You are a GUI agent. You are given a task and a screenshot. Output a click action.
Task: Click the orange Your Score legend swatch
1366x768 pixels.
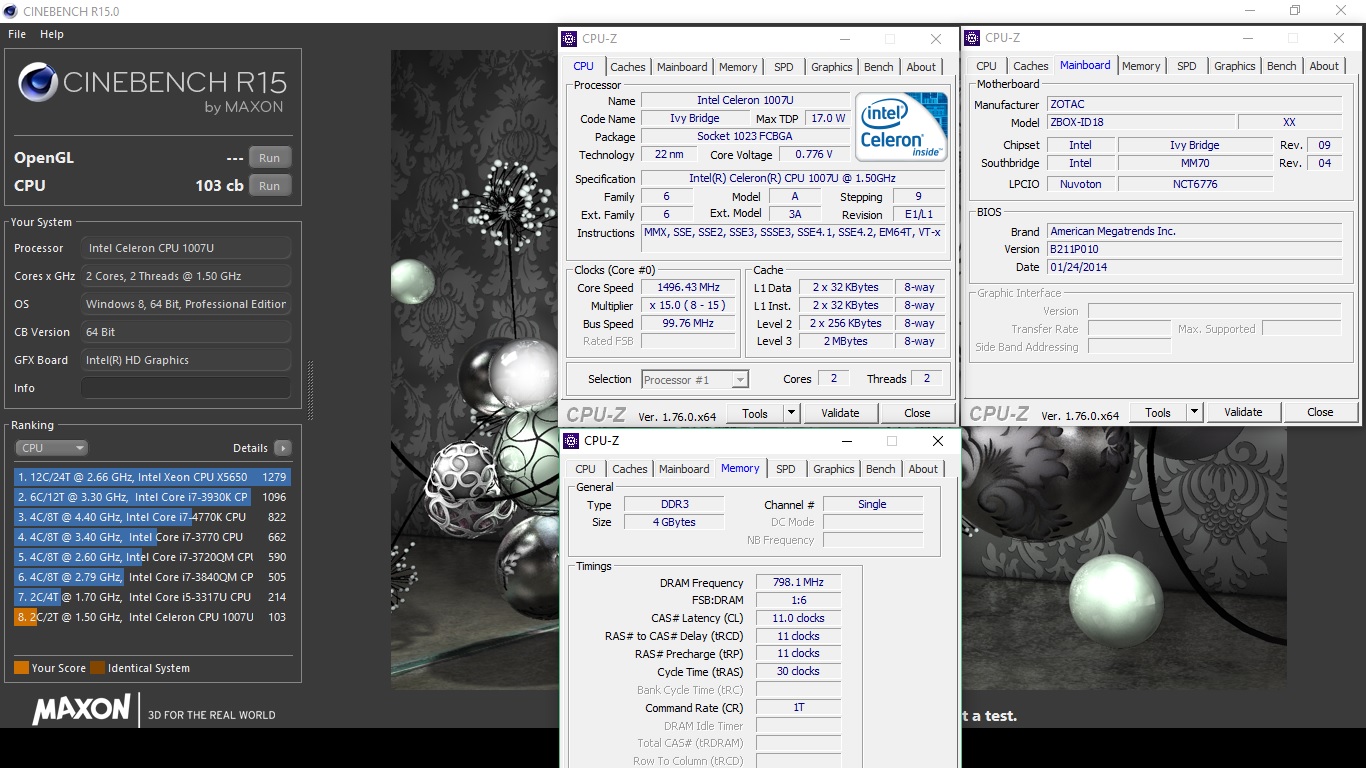tap(21, 668)
